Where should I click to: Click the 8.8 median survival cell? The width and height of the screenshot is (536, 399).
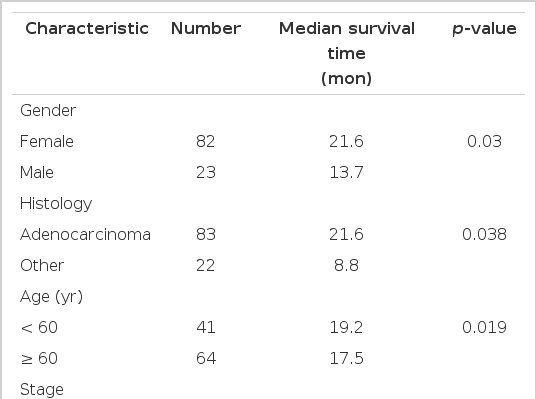tap(346, 266)
